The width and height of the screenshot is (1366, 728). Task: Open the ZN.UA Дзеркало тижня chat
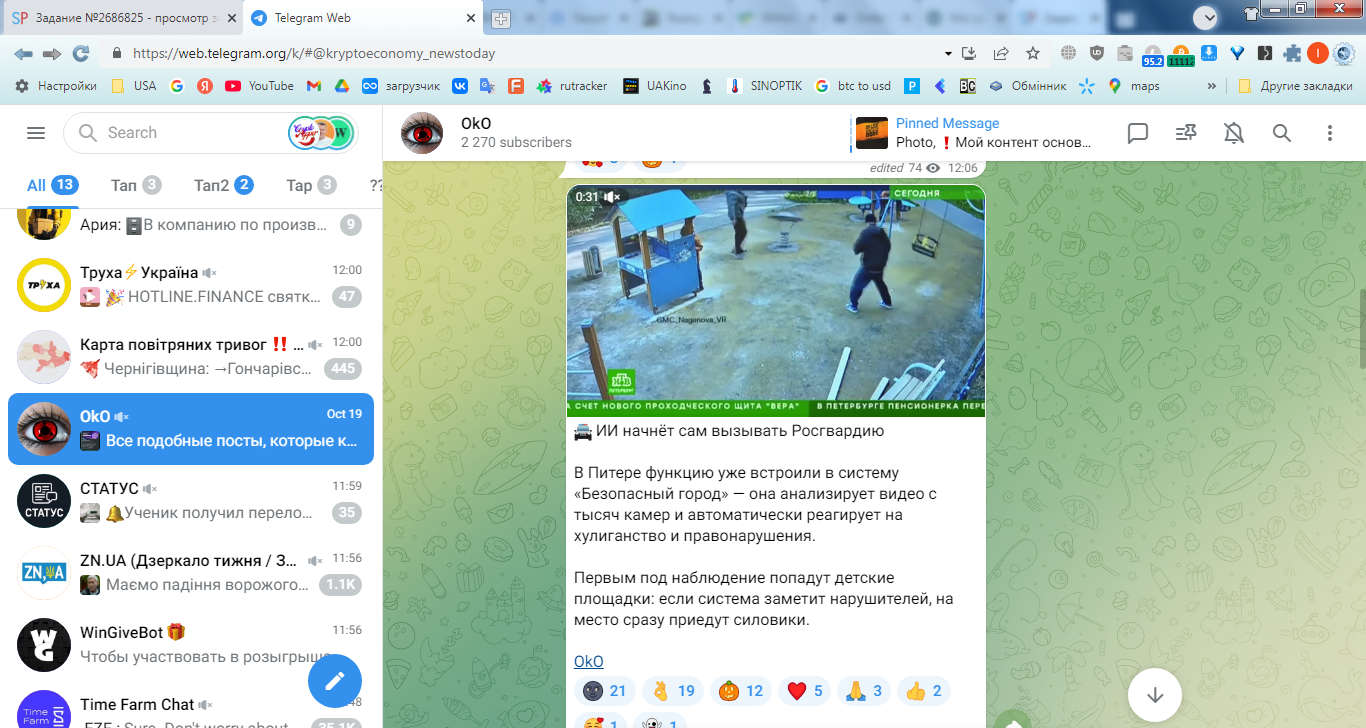pyautogui.click(x=191, y=572)
